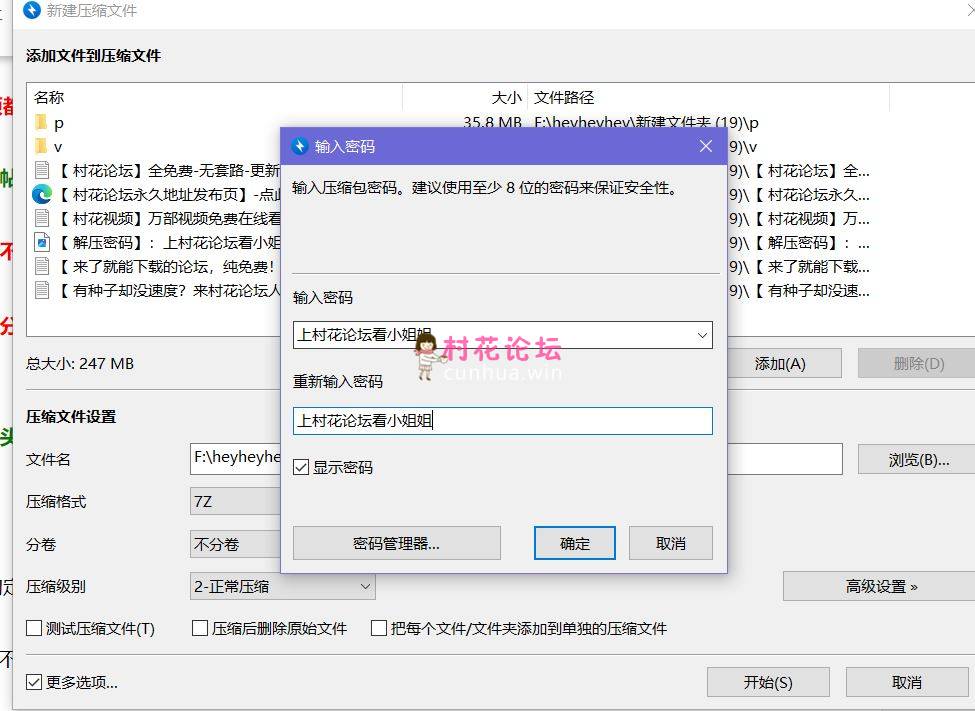Click the Edge icon of 村花论坛永久地址发布页 file
The height and width of the screenshot is (711, 975).
42,194
